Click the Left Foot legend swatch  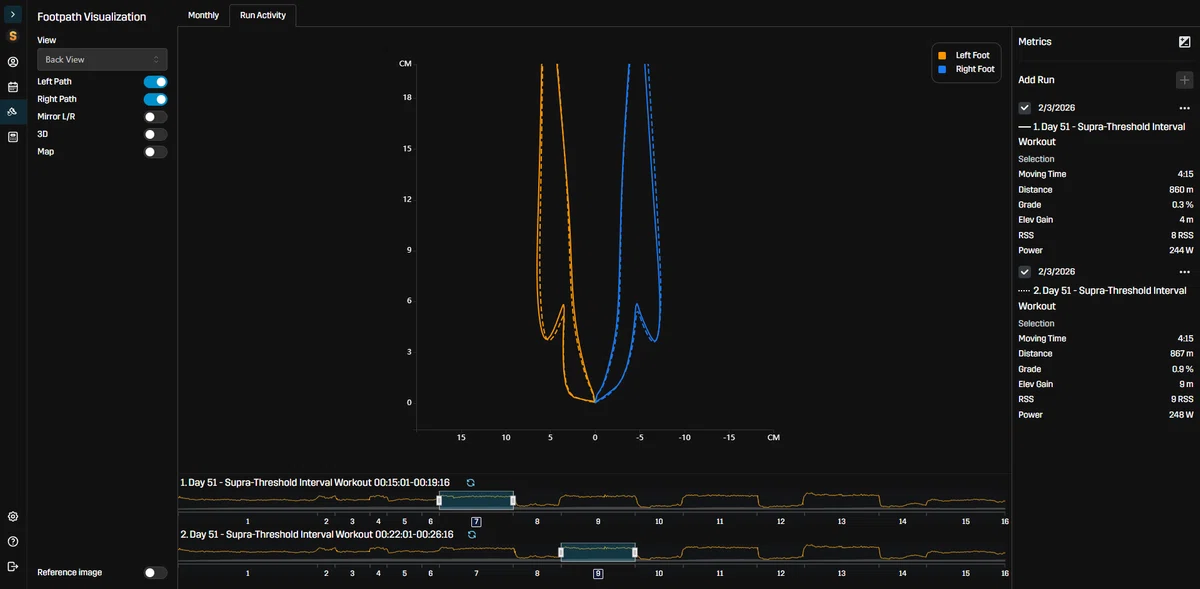tap(941, 55)
